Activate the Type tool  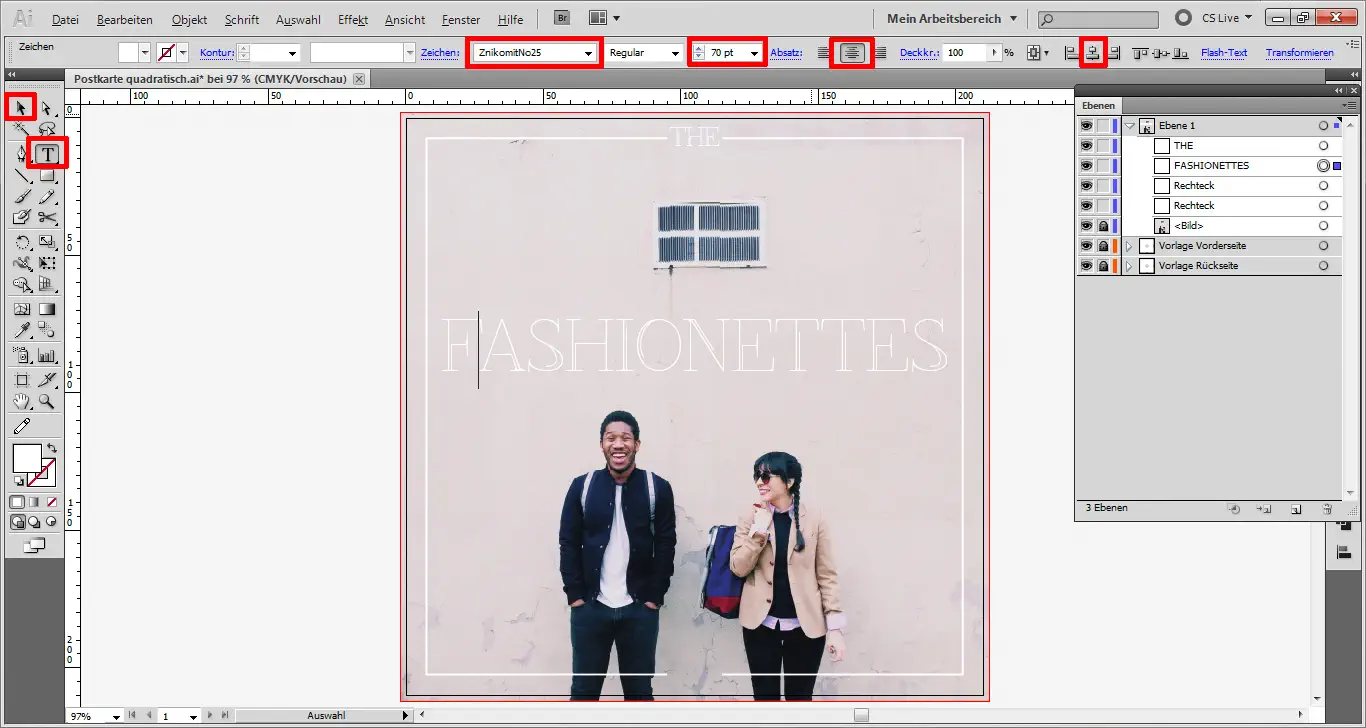click(x=46, y=153)
